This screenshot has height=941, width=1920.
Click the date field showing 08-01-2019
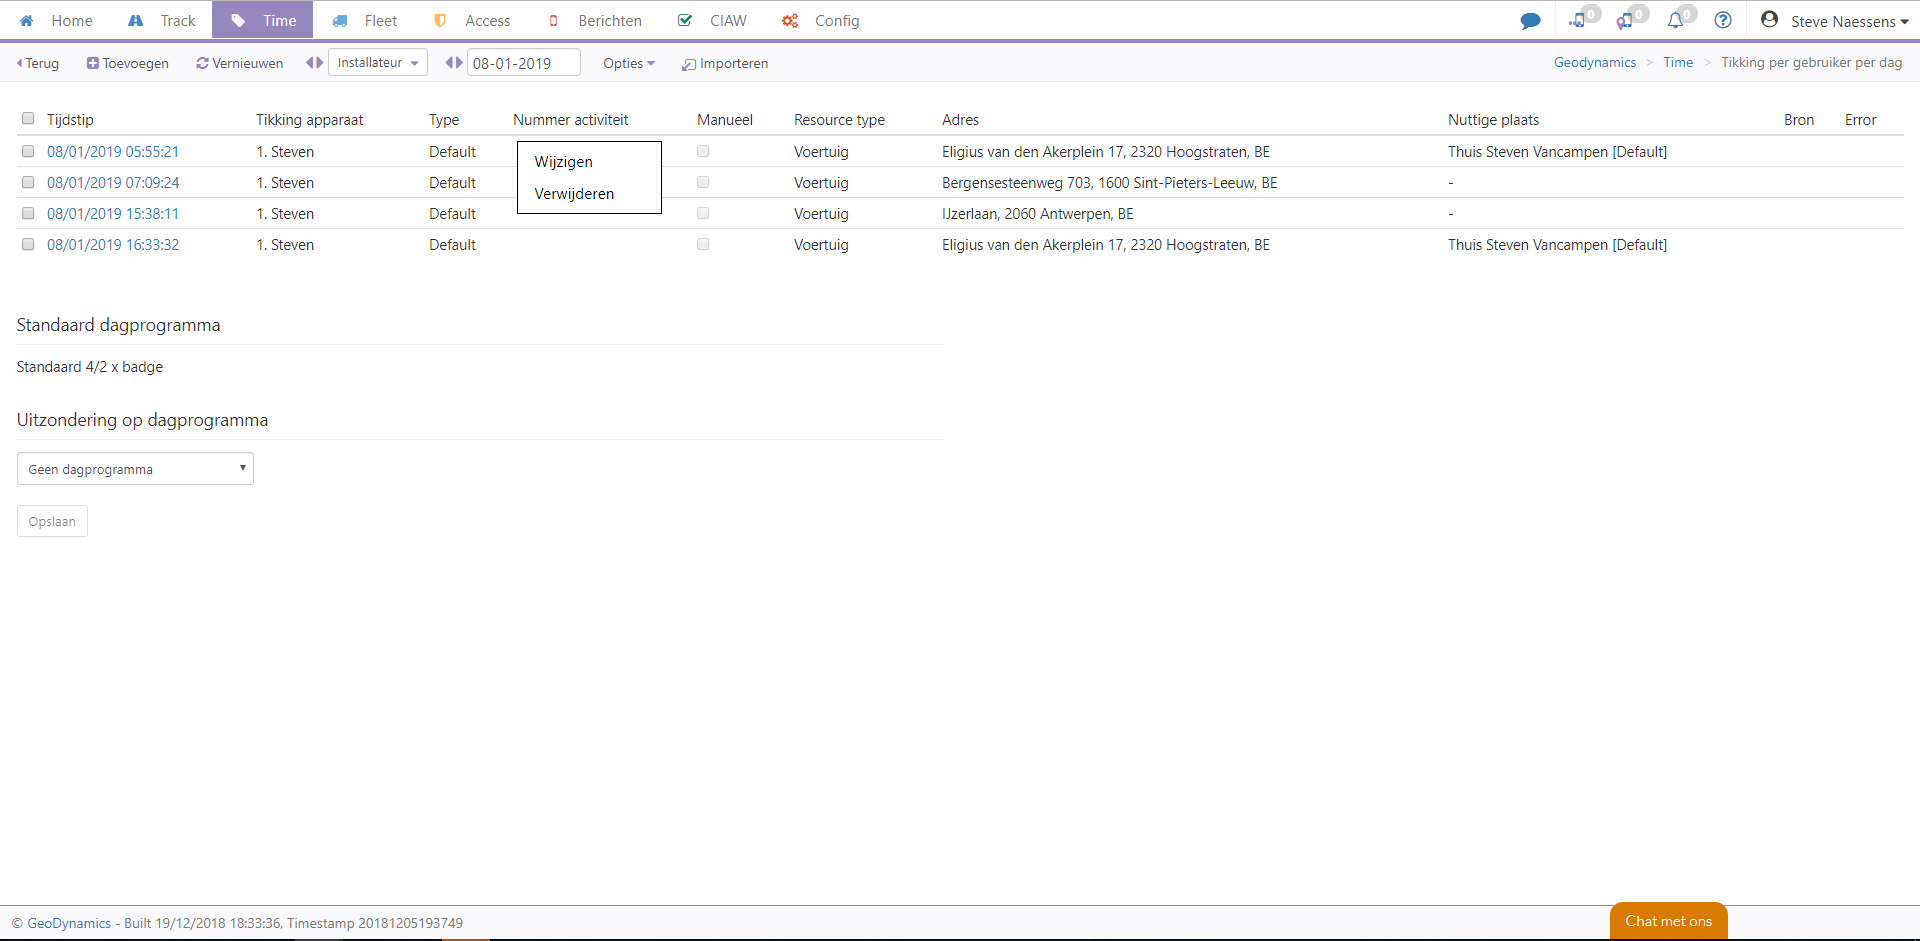tap(523, 63)
